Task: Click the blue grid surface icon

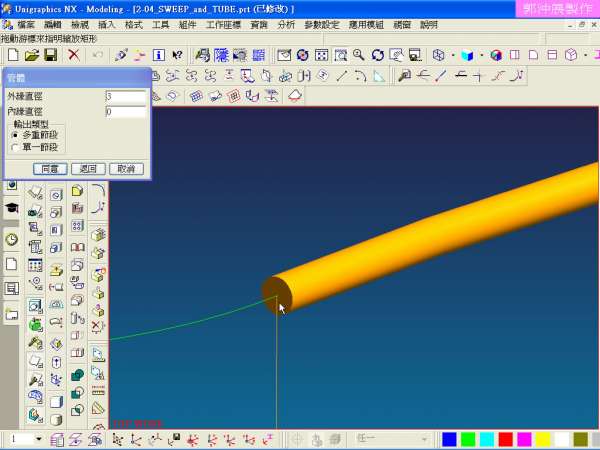Action: tap(196, 96)
